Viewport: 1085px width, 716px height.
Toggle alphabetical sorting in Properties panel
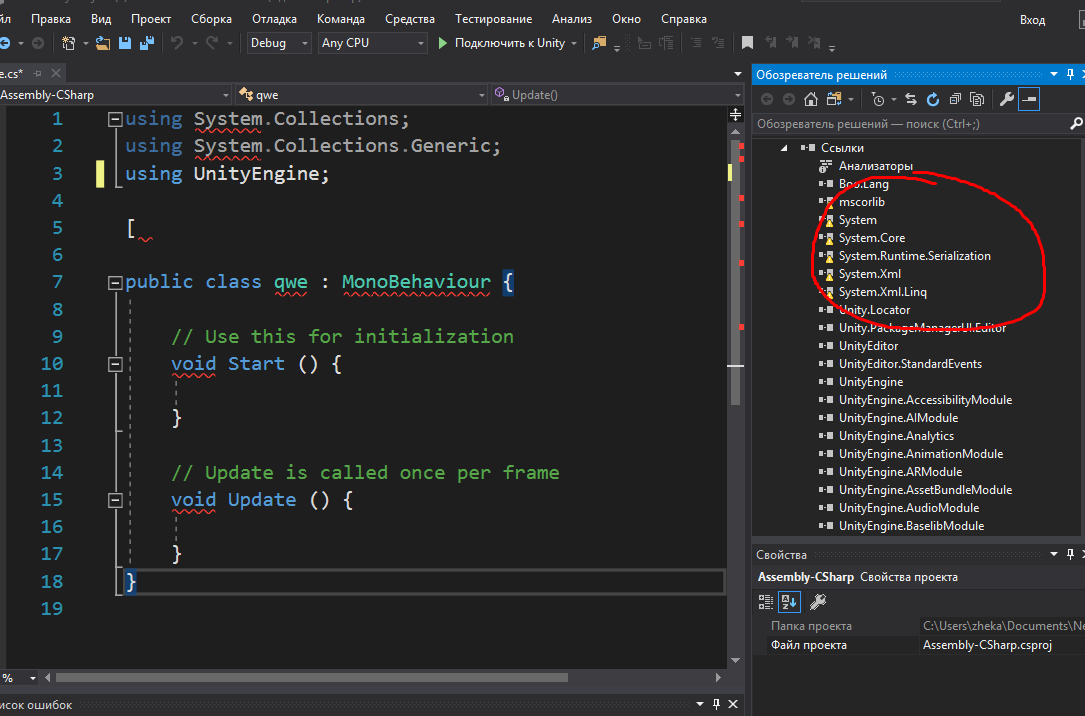tap(789, 601)
